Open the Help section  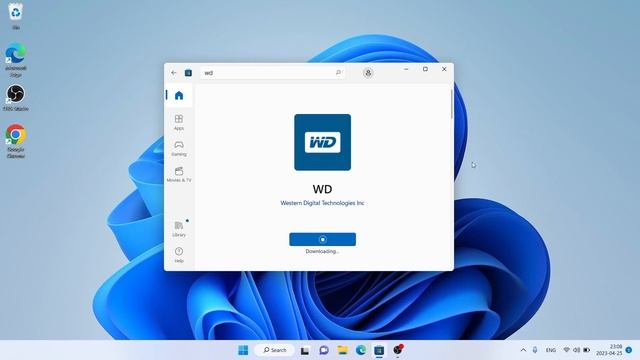[x=179, y=255]
